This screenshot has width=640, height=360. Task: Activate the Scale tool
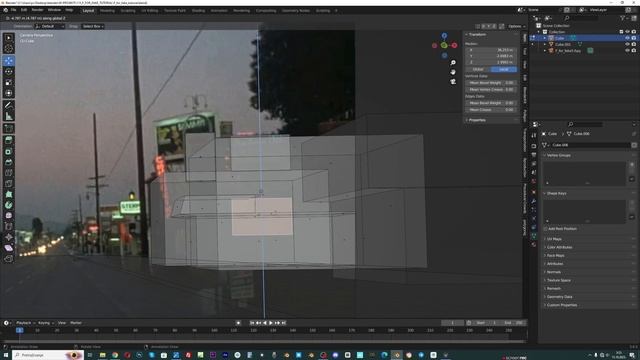point(9,82)
